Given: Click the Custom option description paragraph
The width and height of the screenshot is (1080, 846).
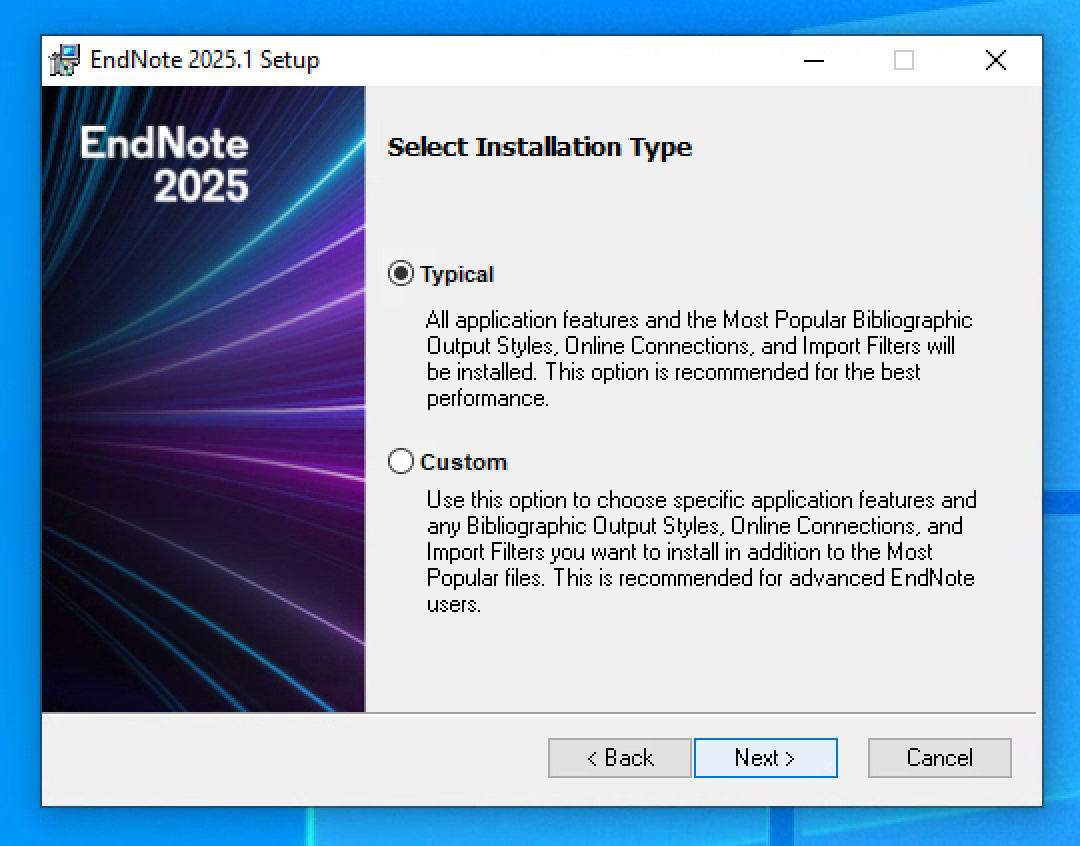Looking at the screenshot, I should point(701,551).
